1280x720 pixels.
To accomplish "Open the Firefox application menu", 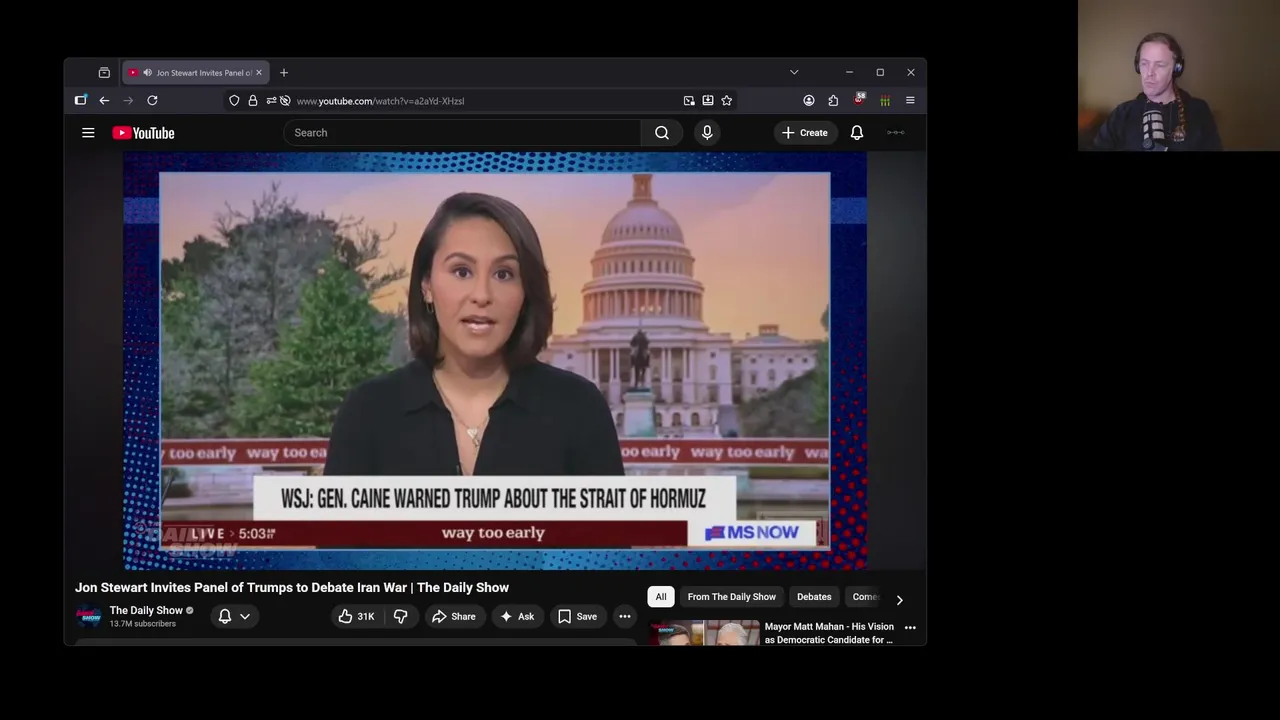I will pyautogui.click(x=910, y=101).
